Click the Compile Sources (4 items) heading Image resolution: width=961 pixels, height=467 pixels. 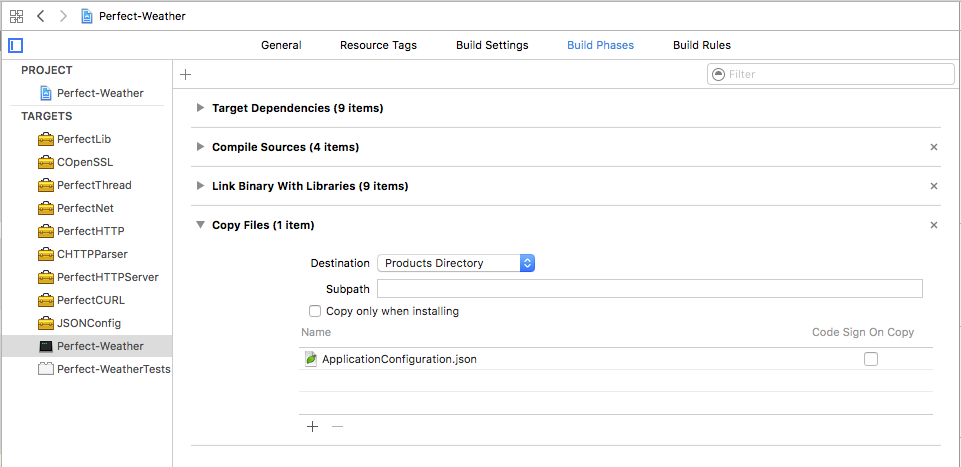tap(286, 147)
